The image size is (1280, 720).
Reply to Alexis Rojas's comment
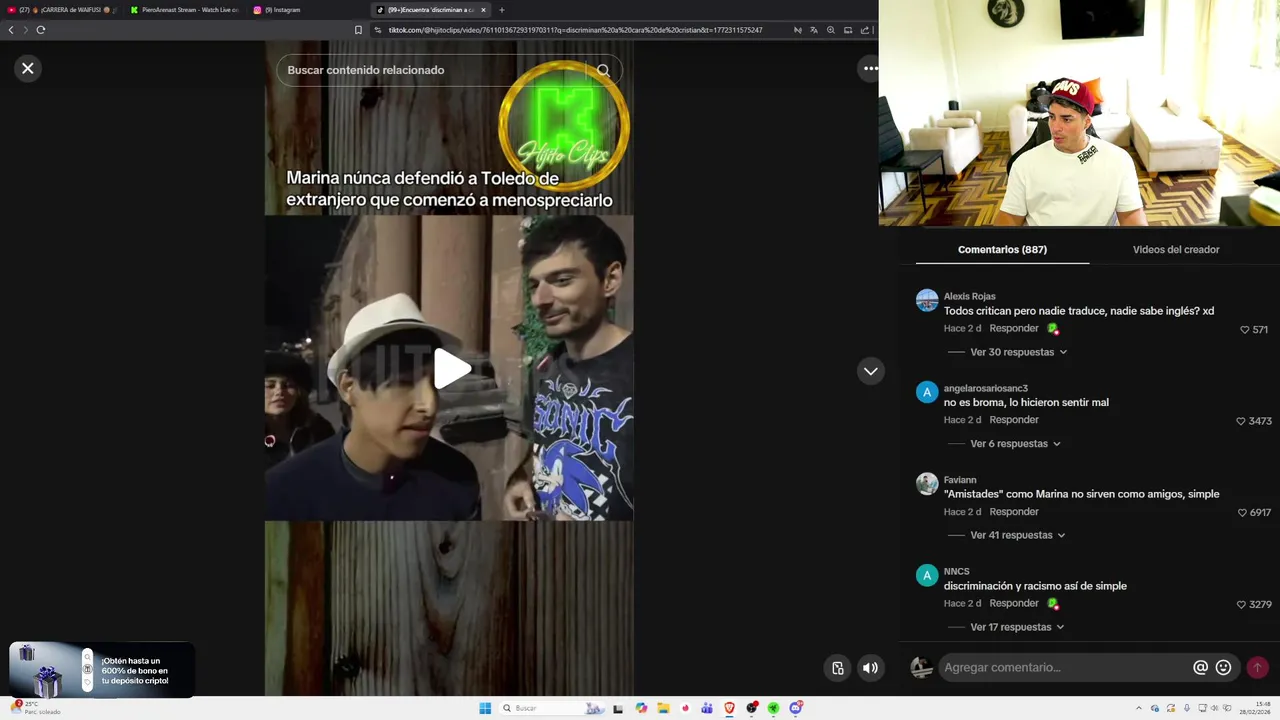[1014, 328]
